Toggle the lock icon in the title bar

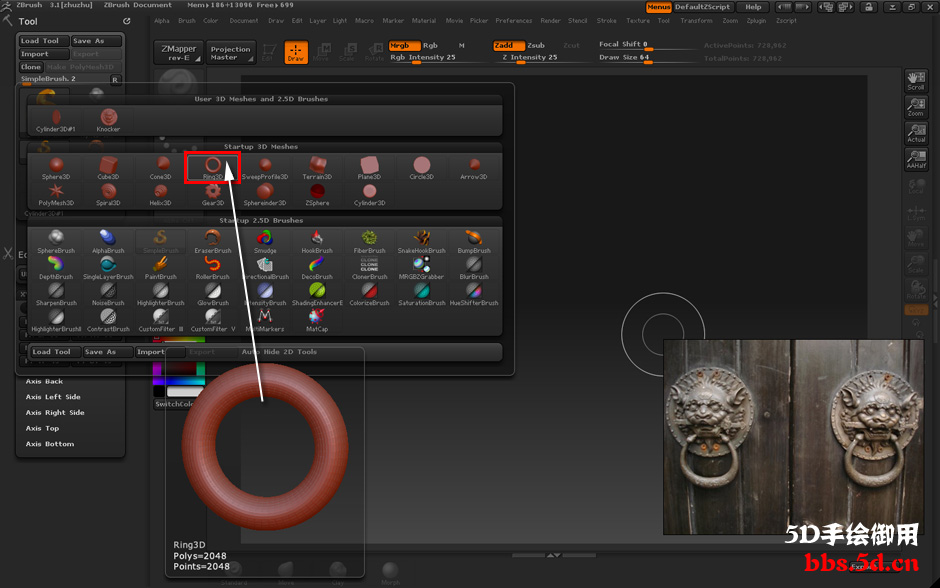[868, 7]
